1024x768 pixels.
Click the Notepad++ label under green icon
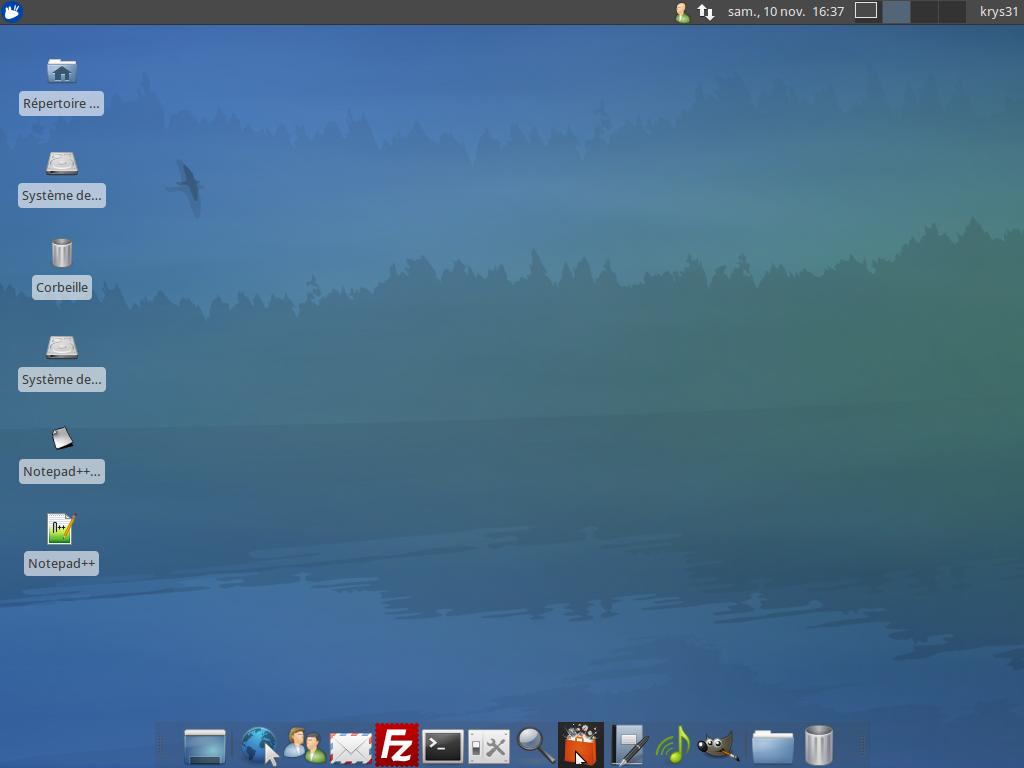61,564
